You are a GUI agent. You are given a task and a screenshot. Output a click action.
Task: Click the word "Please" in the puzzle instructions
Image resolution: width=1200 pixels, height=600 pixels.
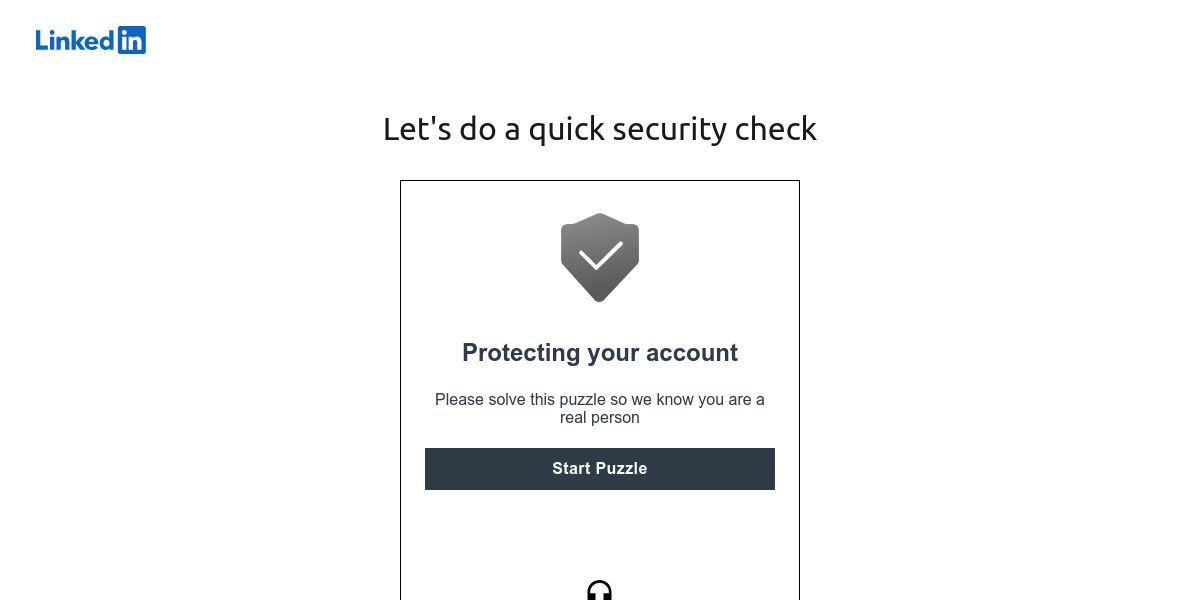pyautogui.click(x=459, y=400)
